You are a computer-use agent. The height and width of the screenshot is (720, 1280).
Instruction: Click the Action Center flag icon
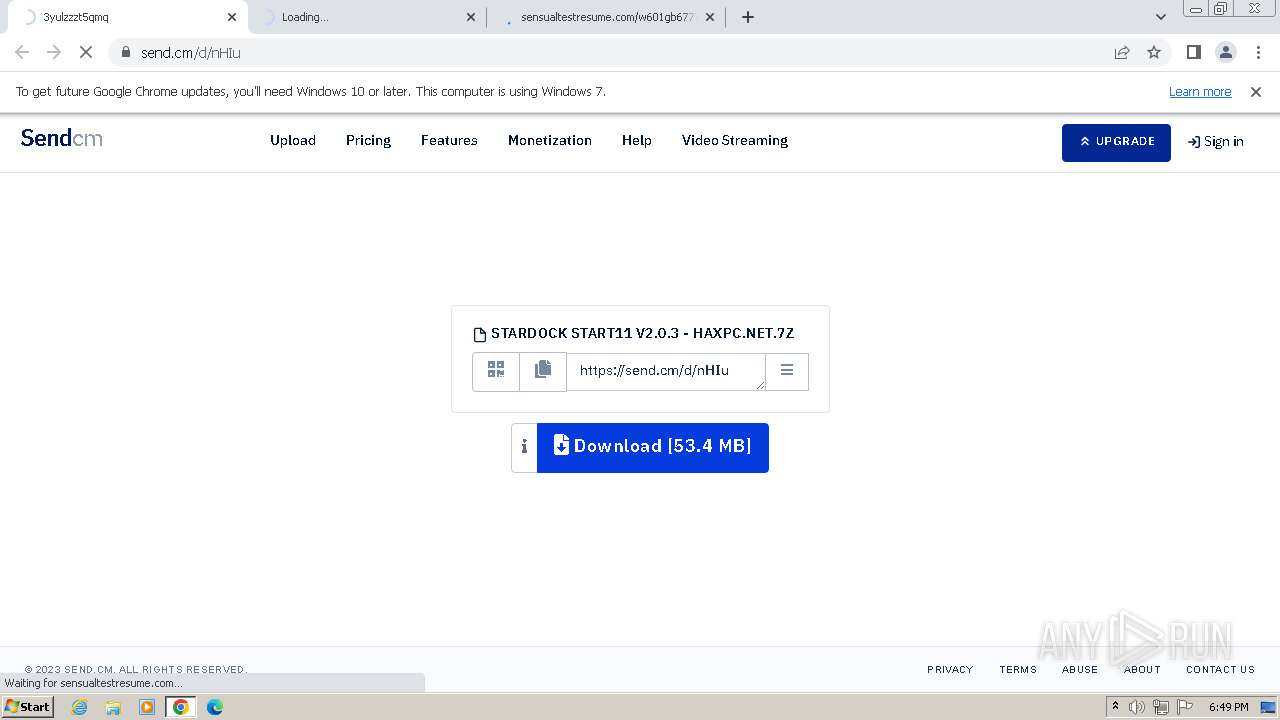pyautogui.click(x=1186, y=707)
